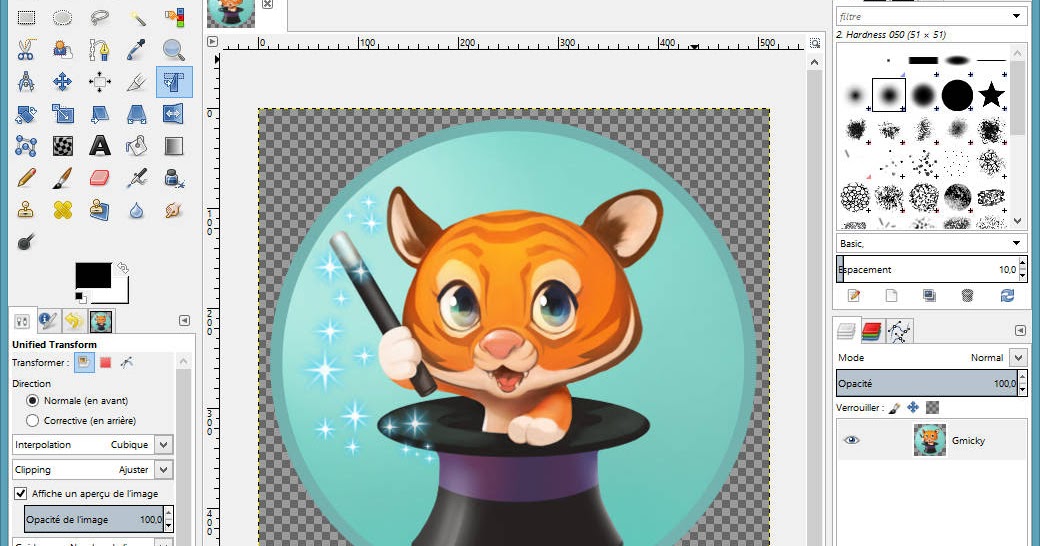Select the Warp Transform checkerboard tool
The width and height of the screenshot is (1040, 546).
[62, 146]
